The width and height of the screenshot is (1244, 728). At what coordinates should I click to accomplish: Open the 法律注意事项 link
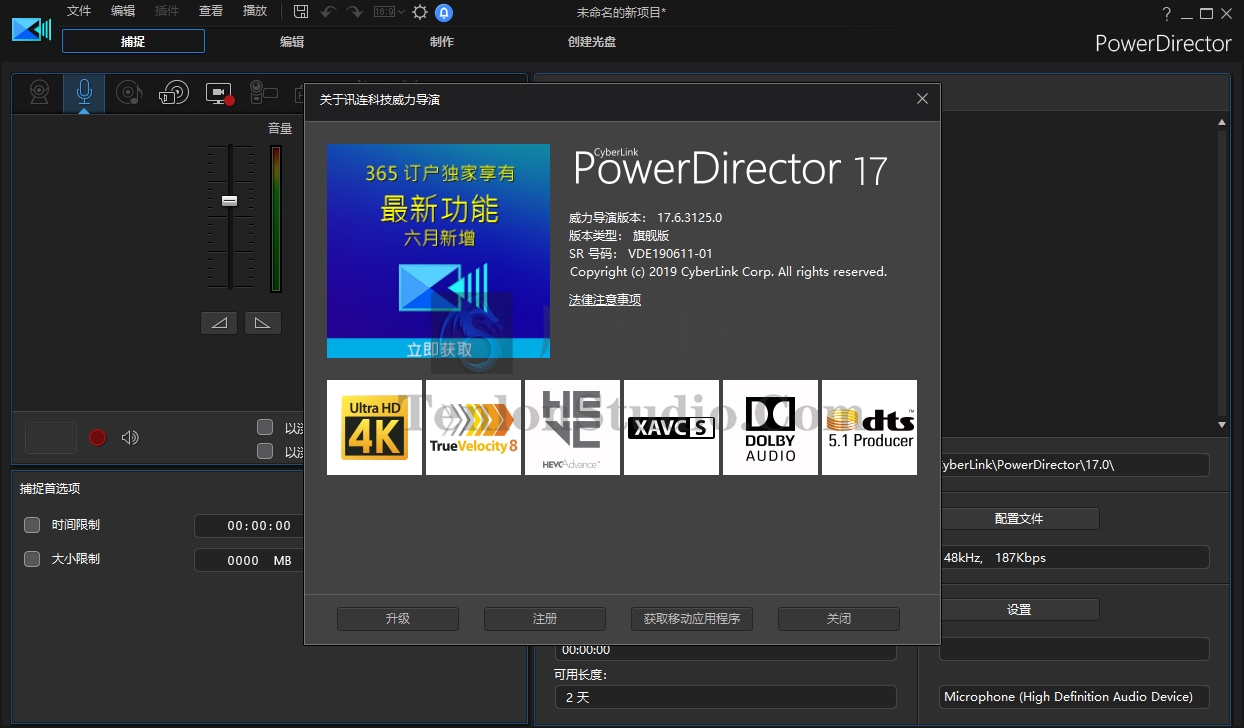point(605,300)
